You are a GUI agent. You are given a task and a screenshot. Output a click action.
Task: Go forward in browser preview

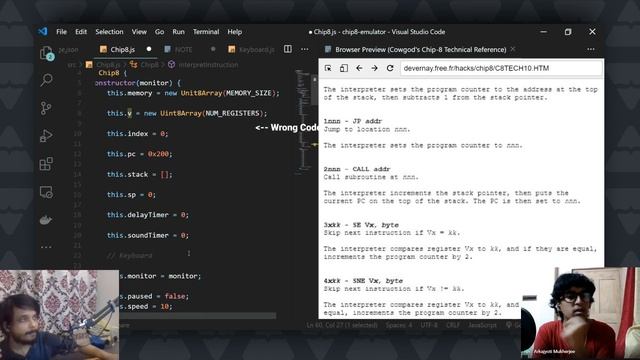click(374, 68)
